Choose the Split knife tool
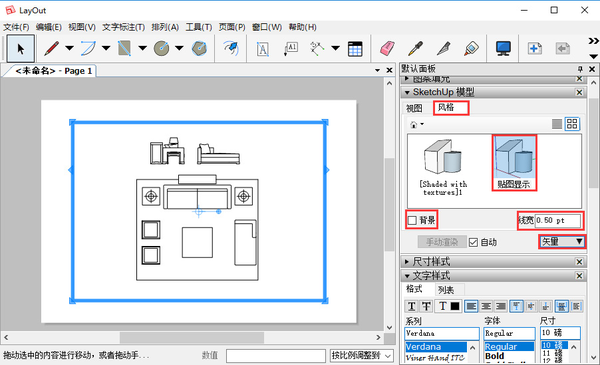 (x=444, y=49)
